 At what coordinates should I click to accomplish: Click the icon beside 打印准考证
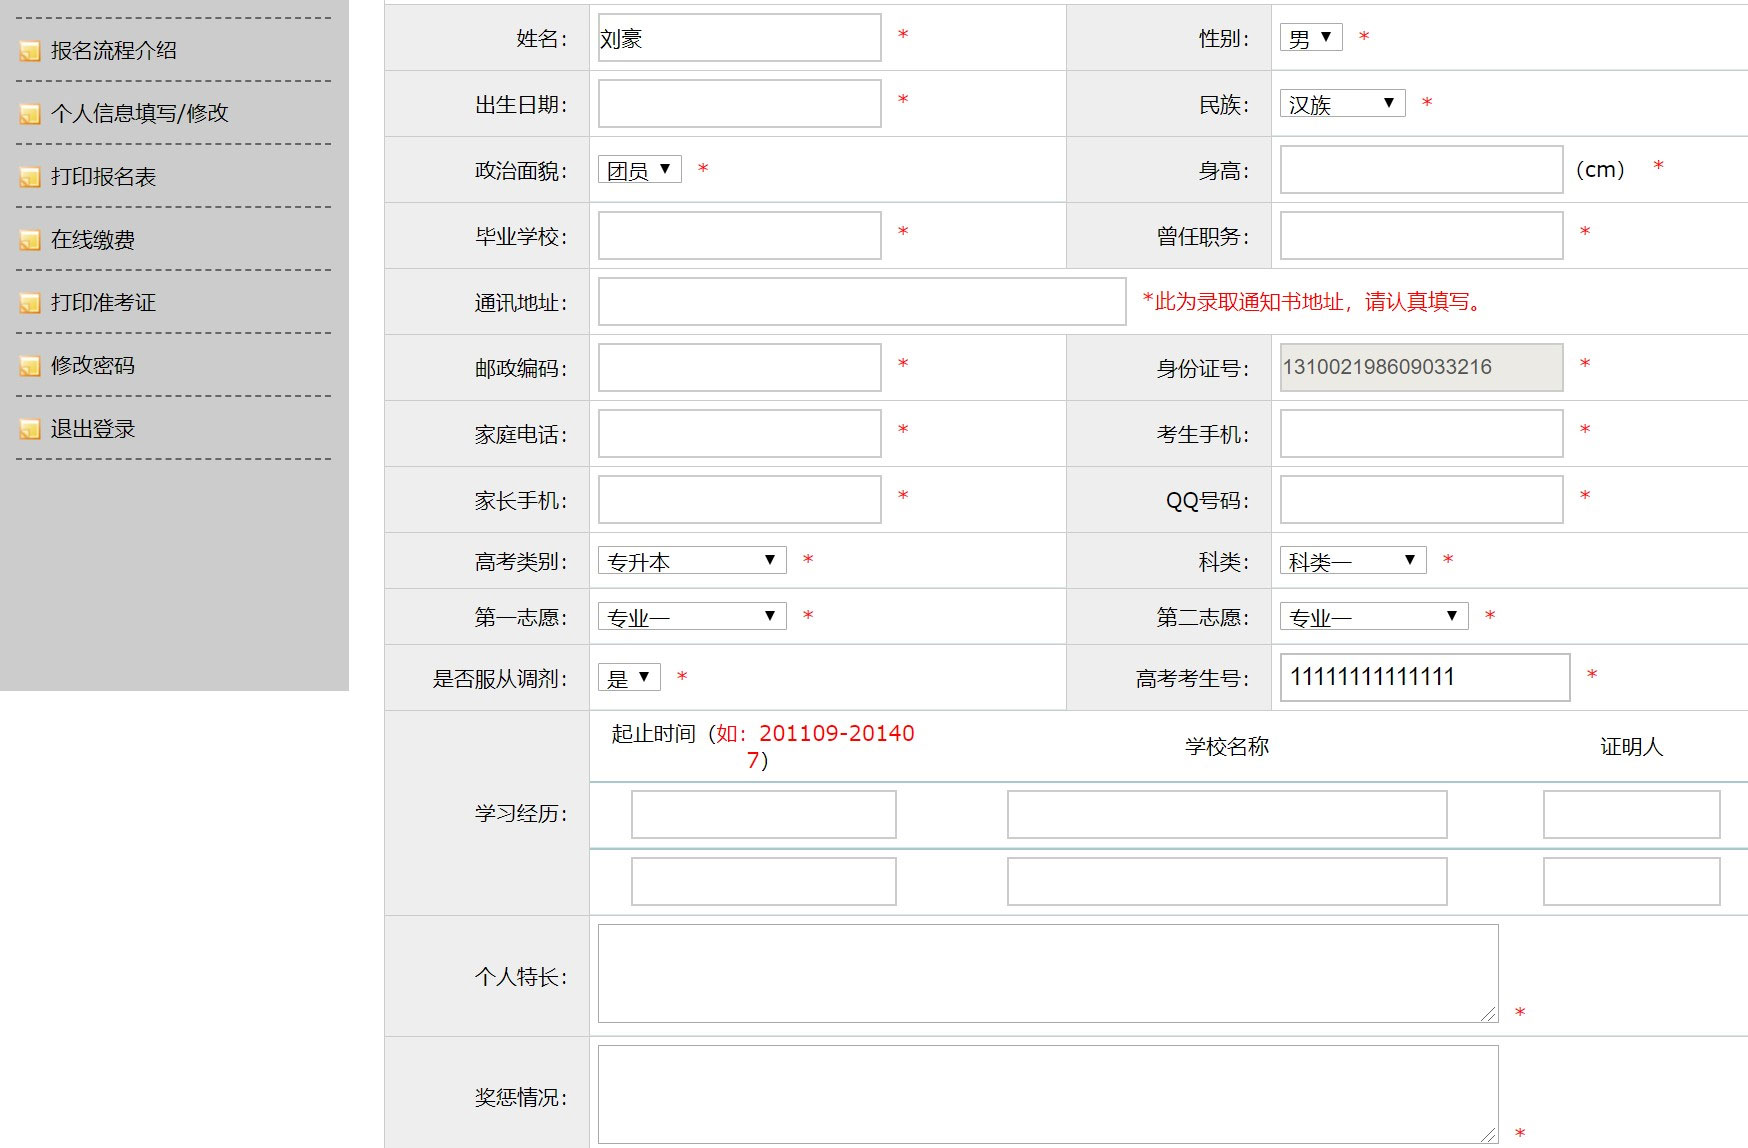click(x=30, y=303)
